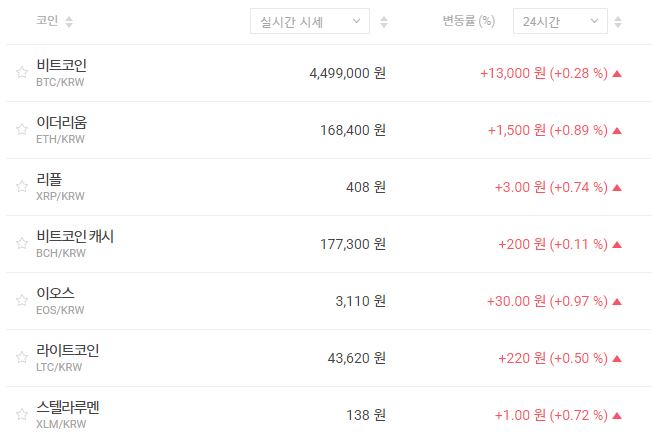Click red up-triangle on 이오스 row
652x440 pixels.
pos(617,301)
